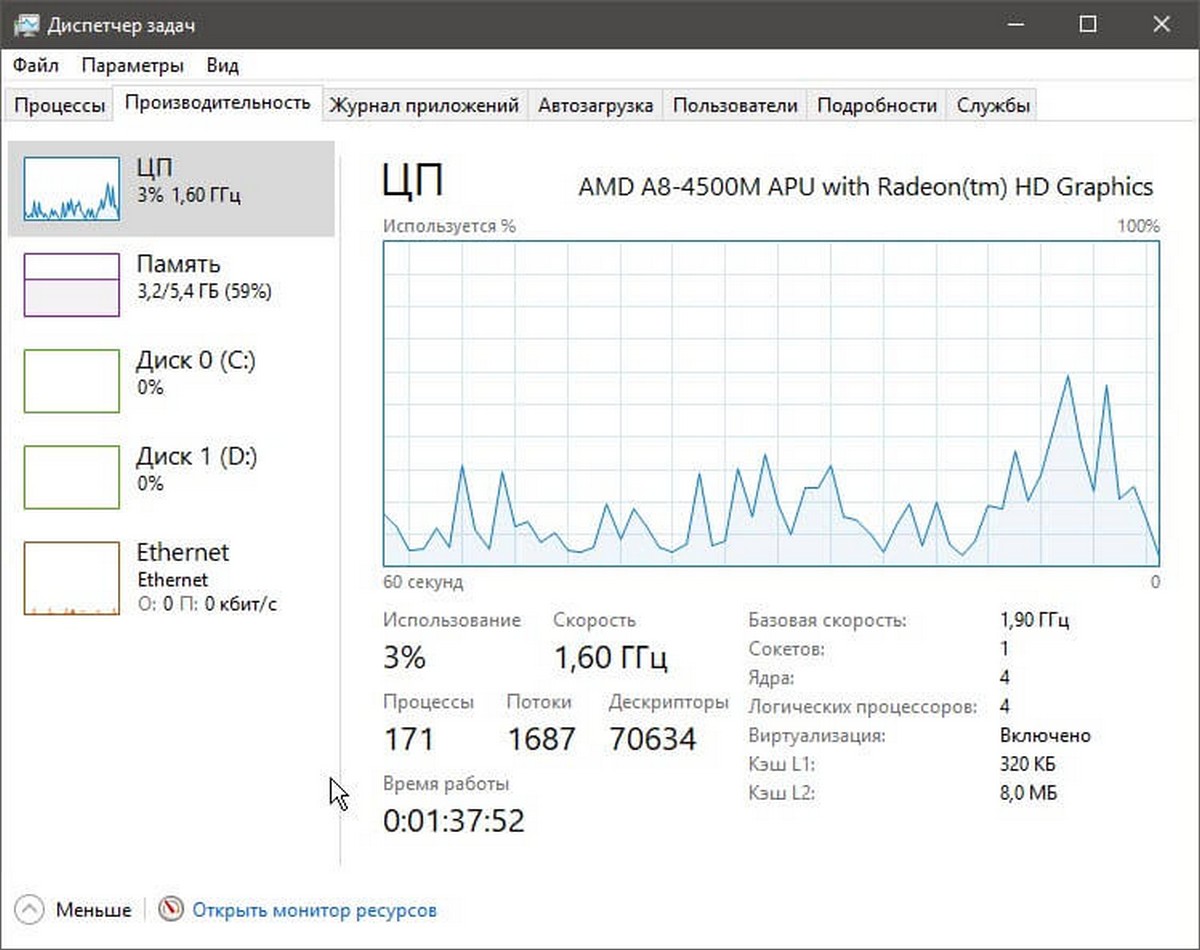This screenshot has width=1200, height=950.
Task: Click the Ядра label
Action: (771, 678)
